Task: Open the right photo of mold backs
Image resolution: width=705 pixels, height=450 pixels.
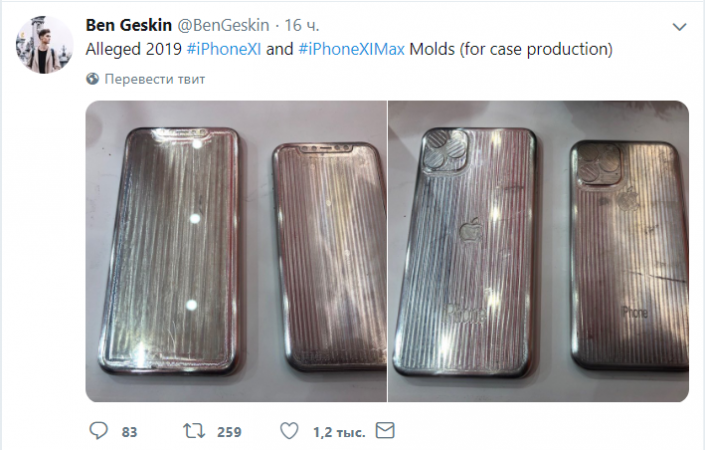Action: (538, 250)
